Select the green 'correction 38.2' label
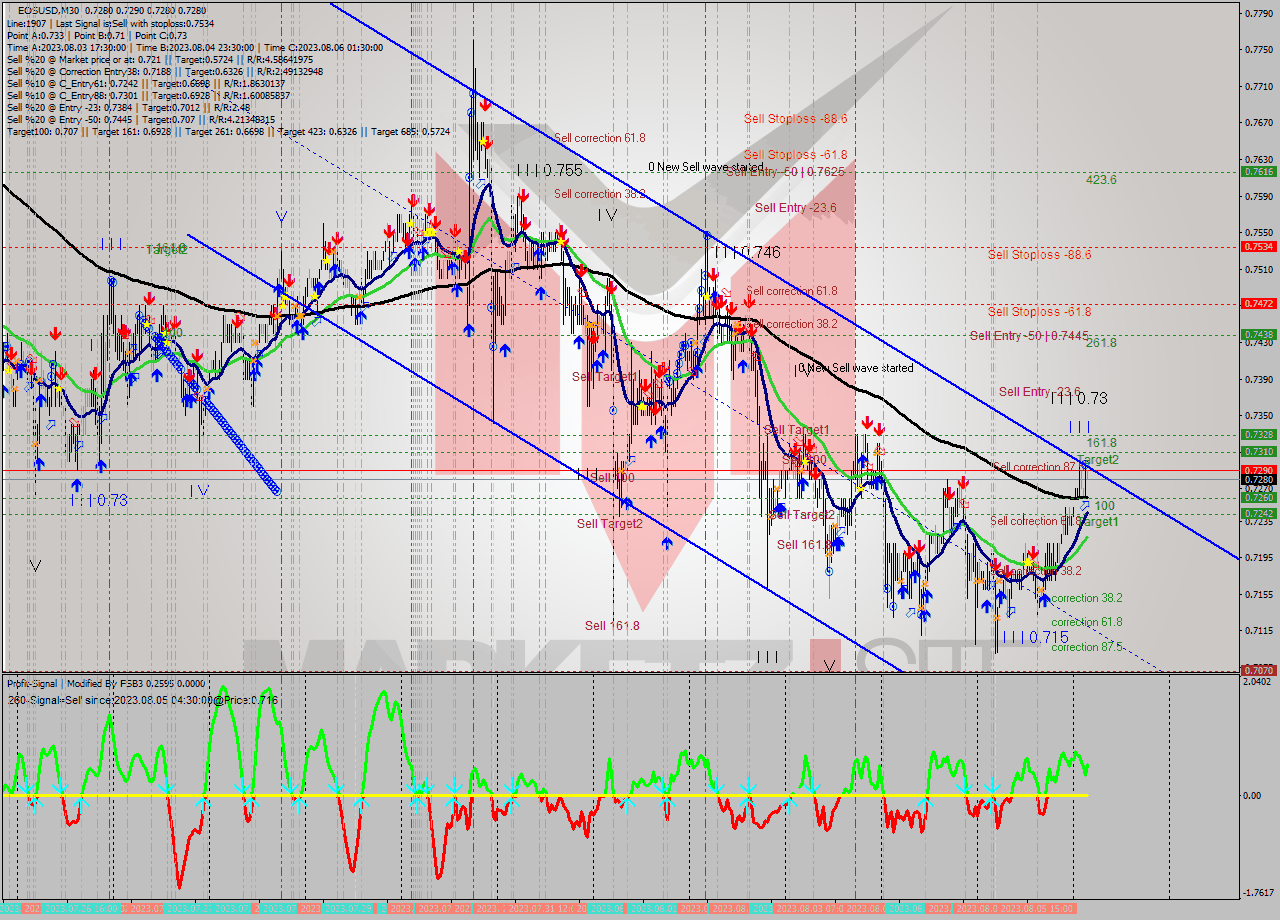This screenshot has width=1280, height=920. [x=1087, y=598]
